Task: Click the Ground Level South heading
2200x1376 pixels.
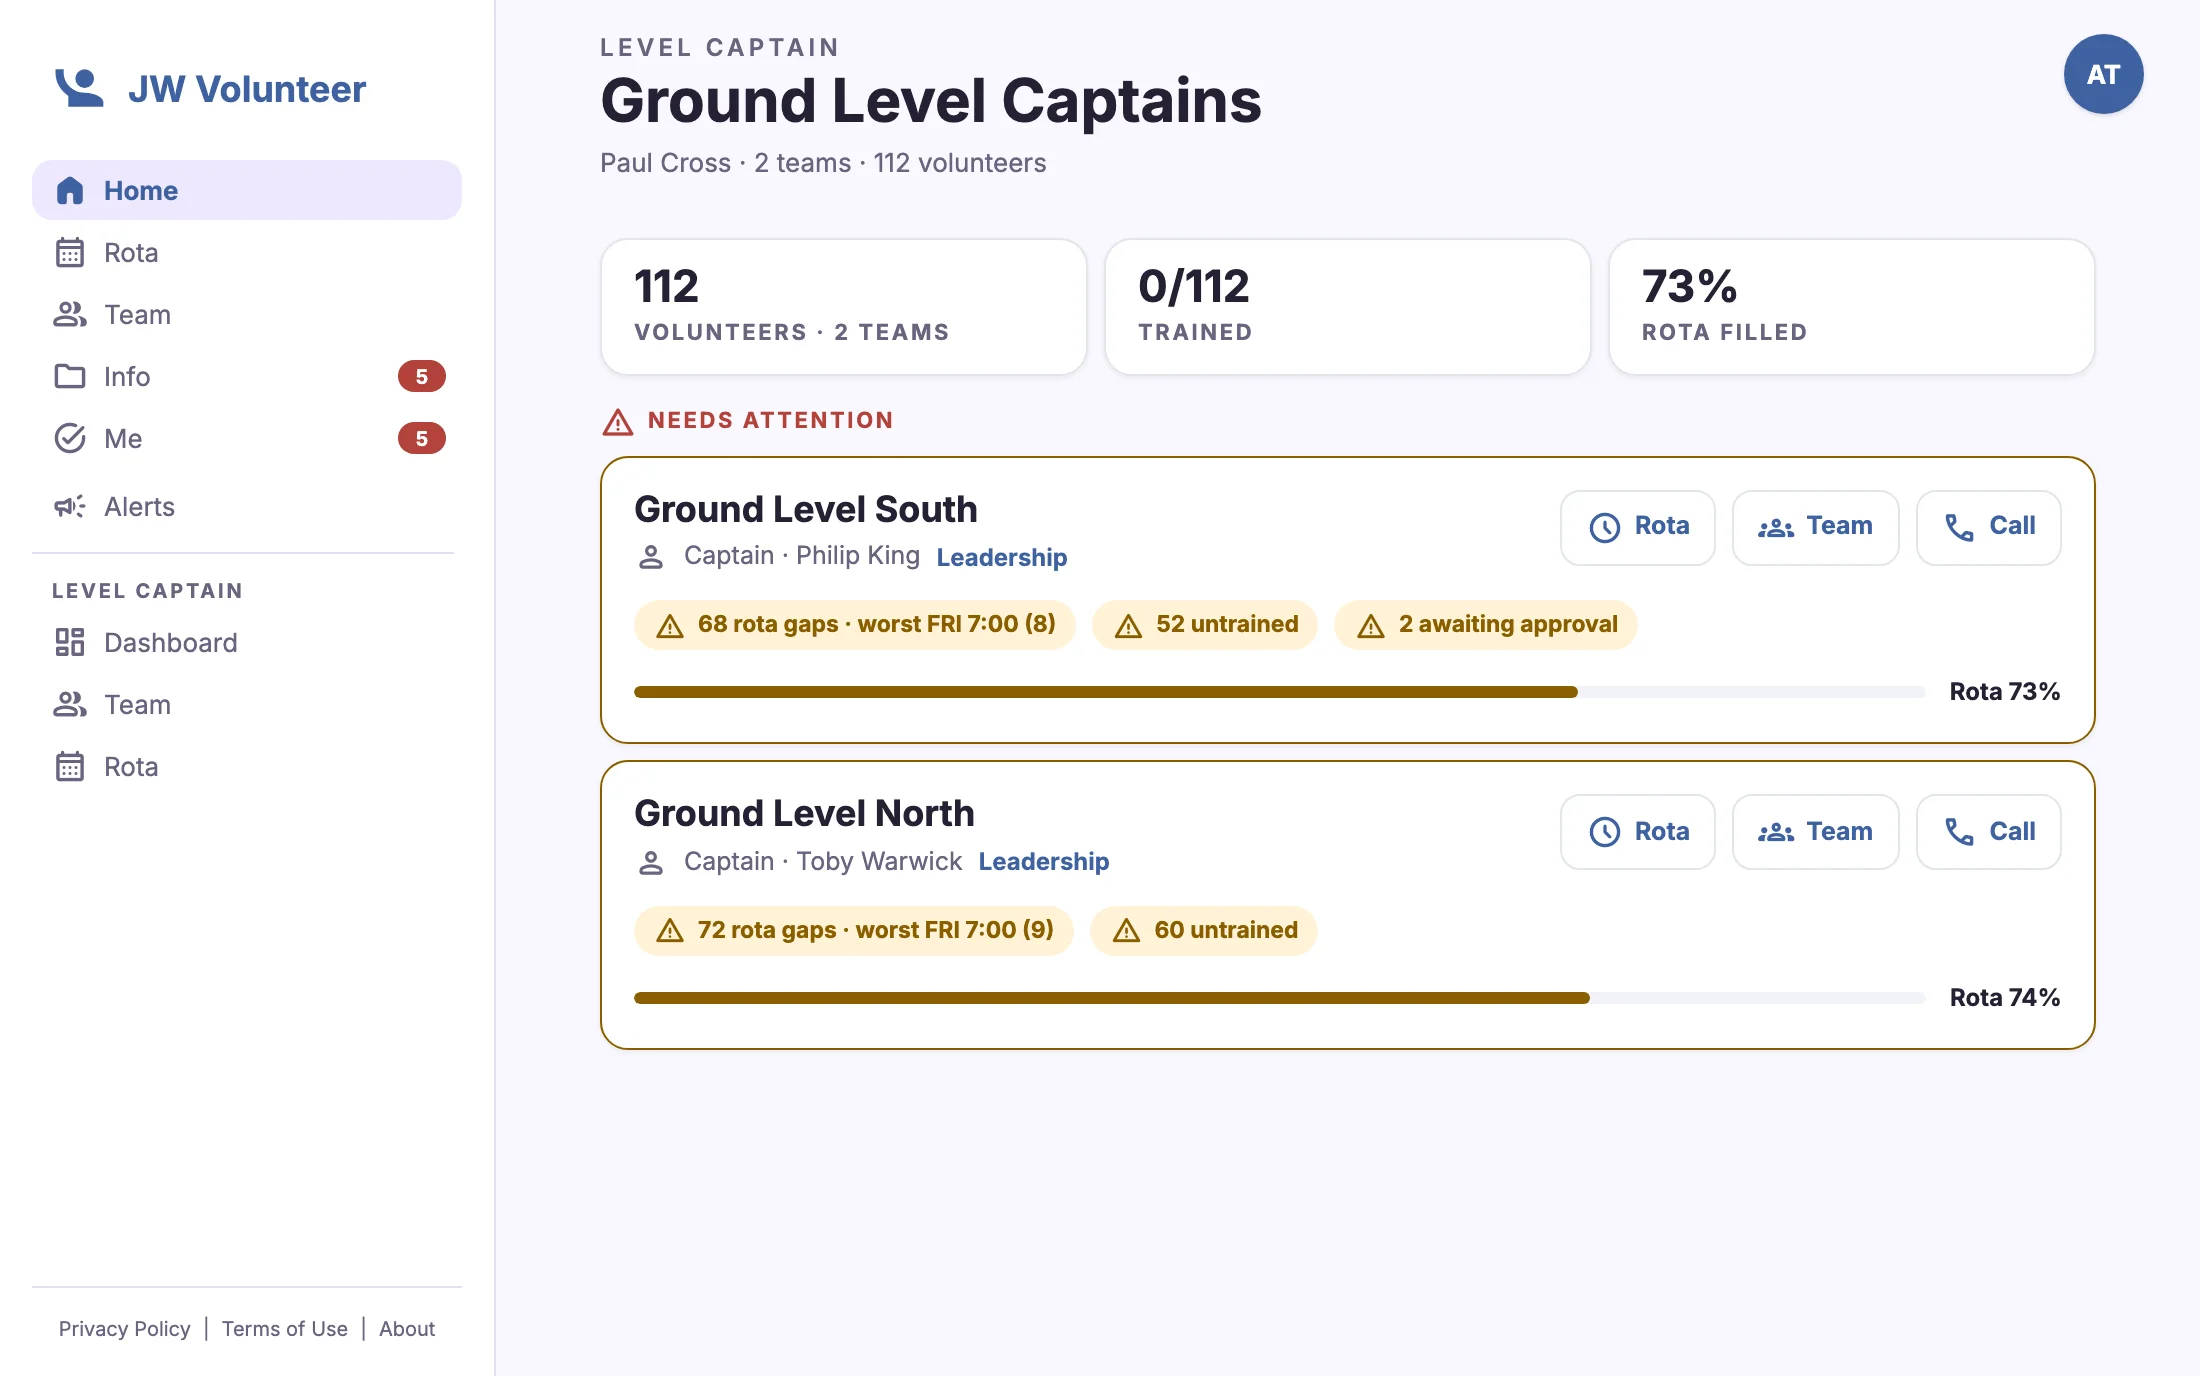Action: coord(806,509)
